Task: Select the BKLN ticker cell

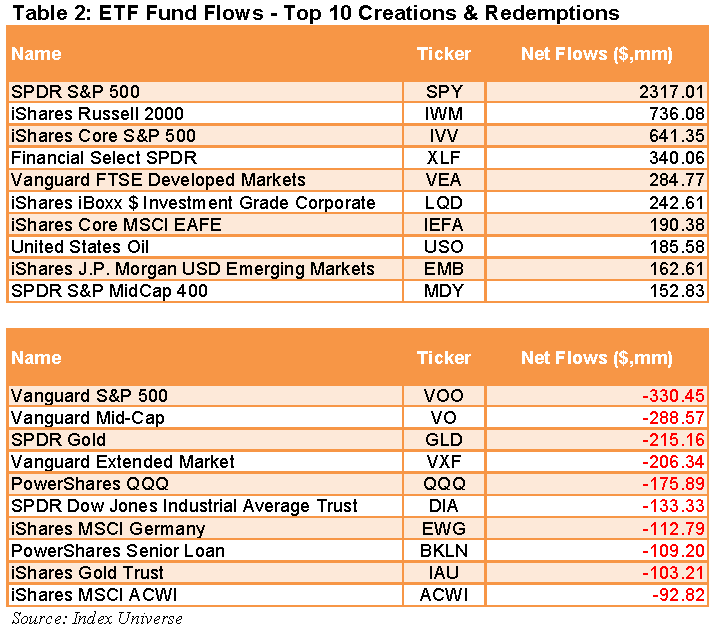Action: pos(443,550)
